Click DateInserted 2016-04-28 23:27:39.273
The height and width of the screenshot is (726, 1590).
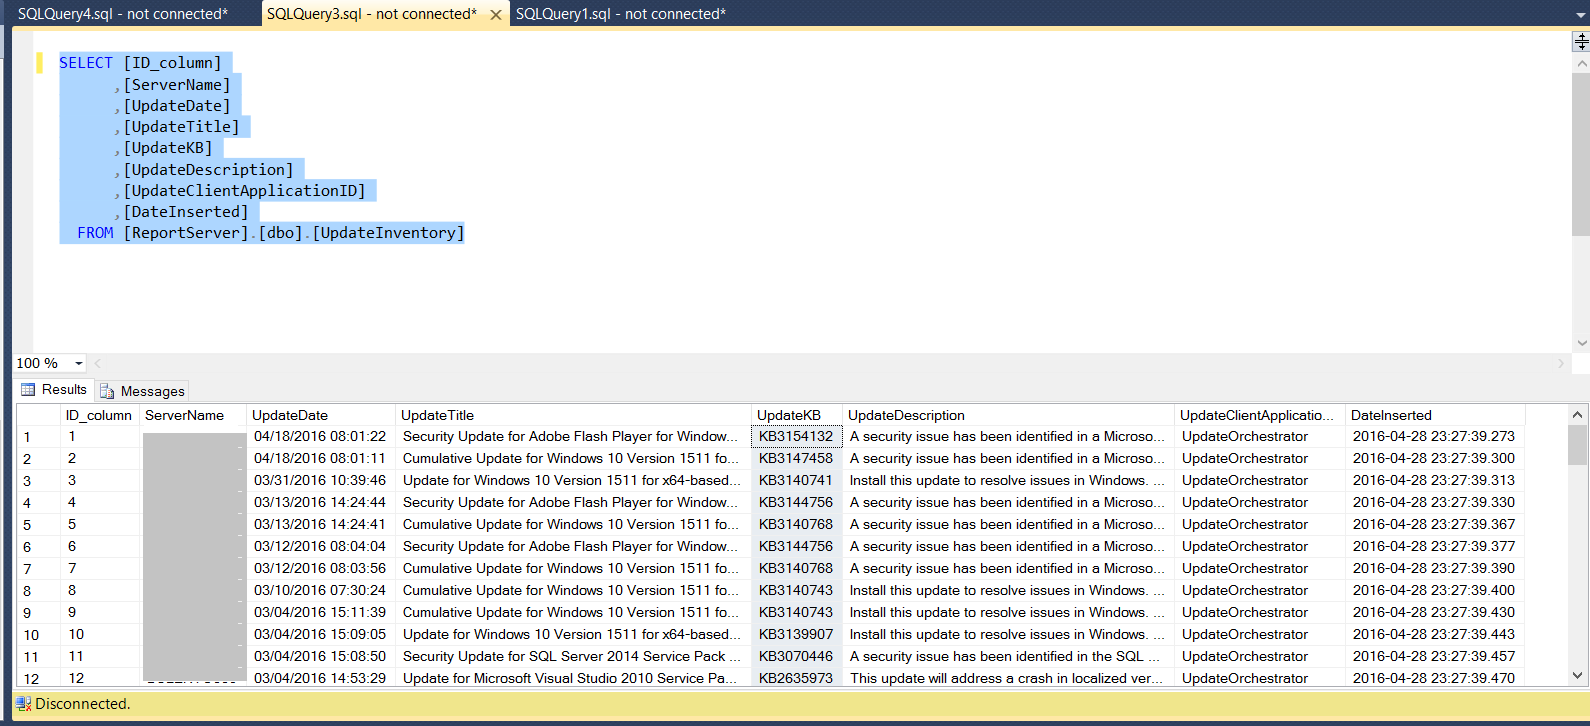tap(1434, 436)
